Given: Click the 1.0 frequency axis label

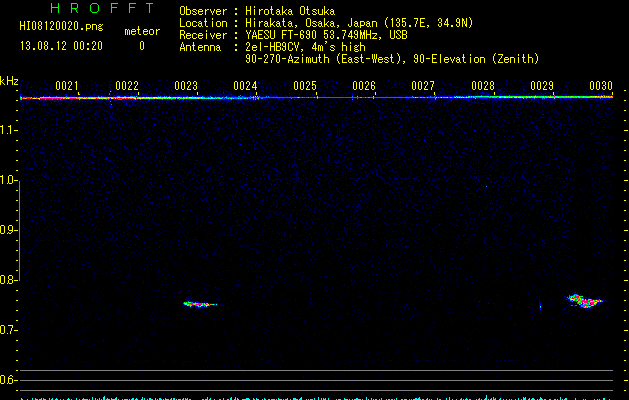Looking at the screenshot, I should tap(7, 180).
